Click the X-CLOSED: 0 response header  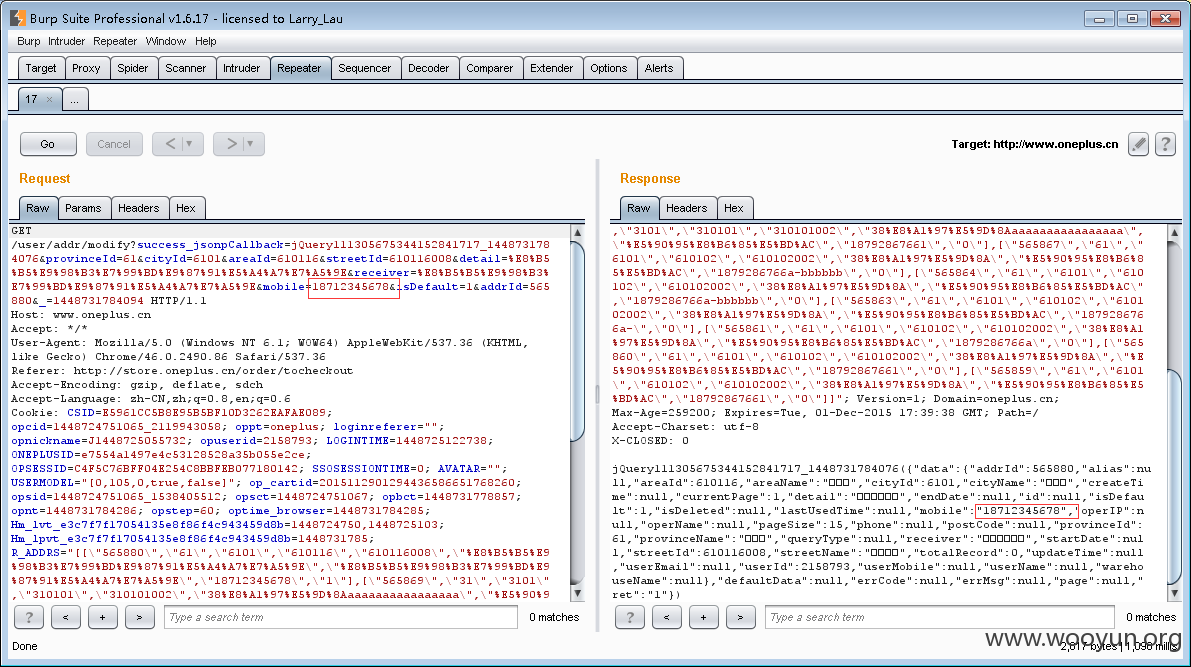point(650,441)
